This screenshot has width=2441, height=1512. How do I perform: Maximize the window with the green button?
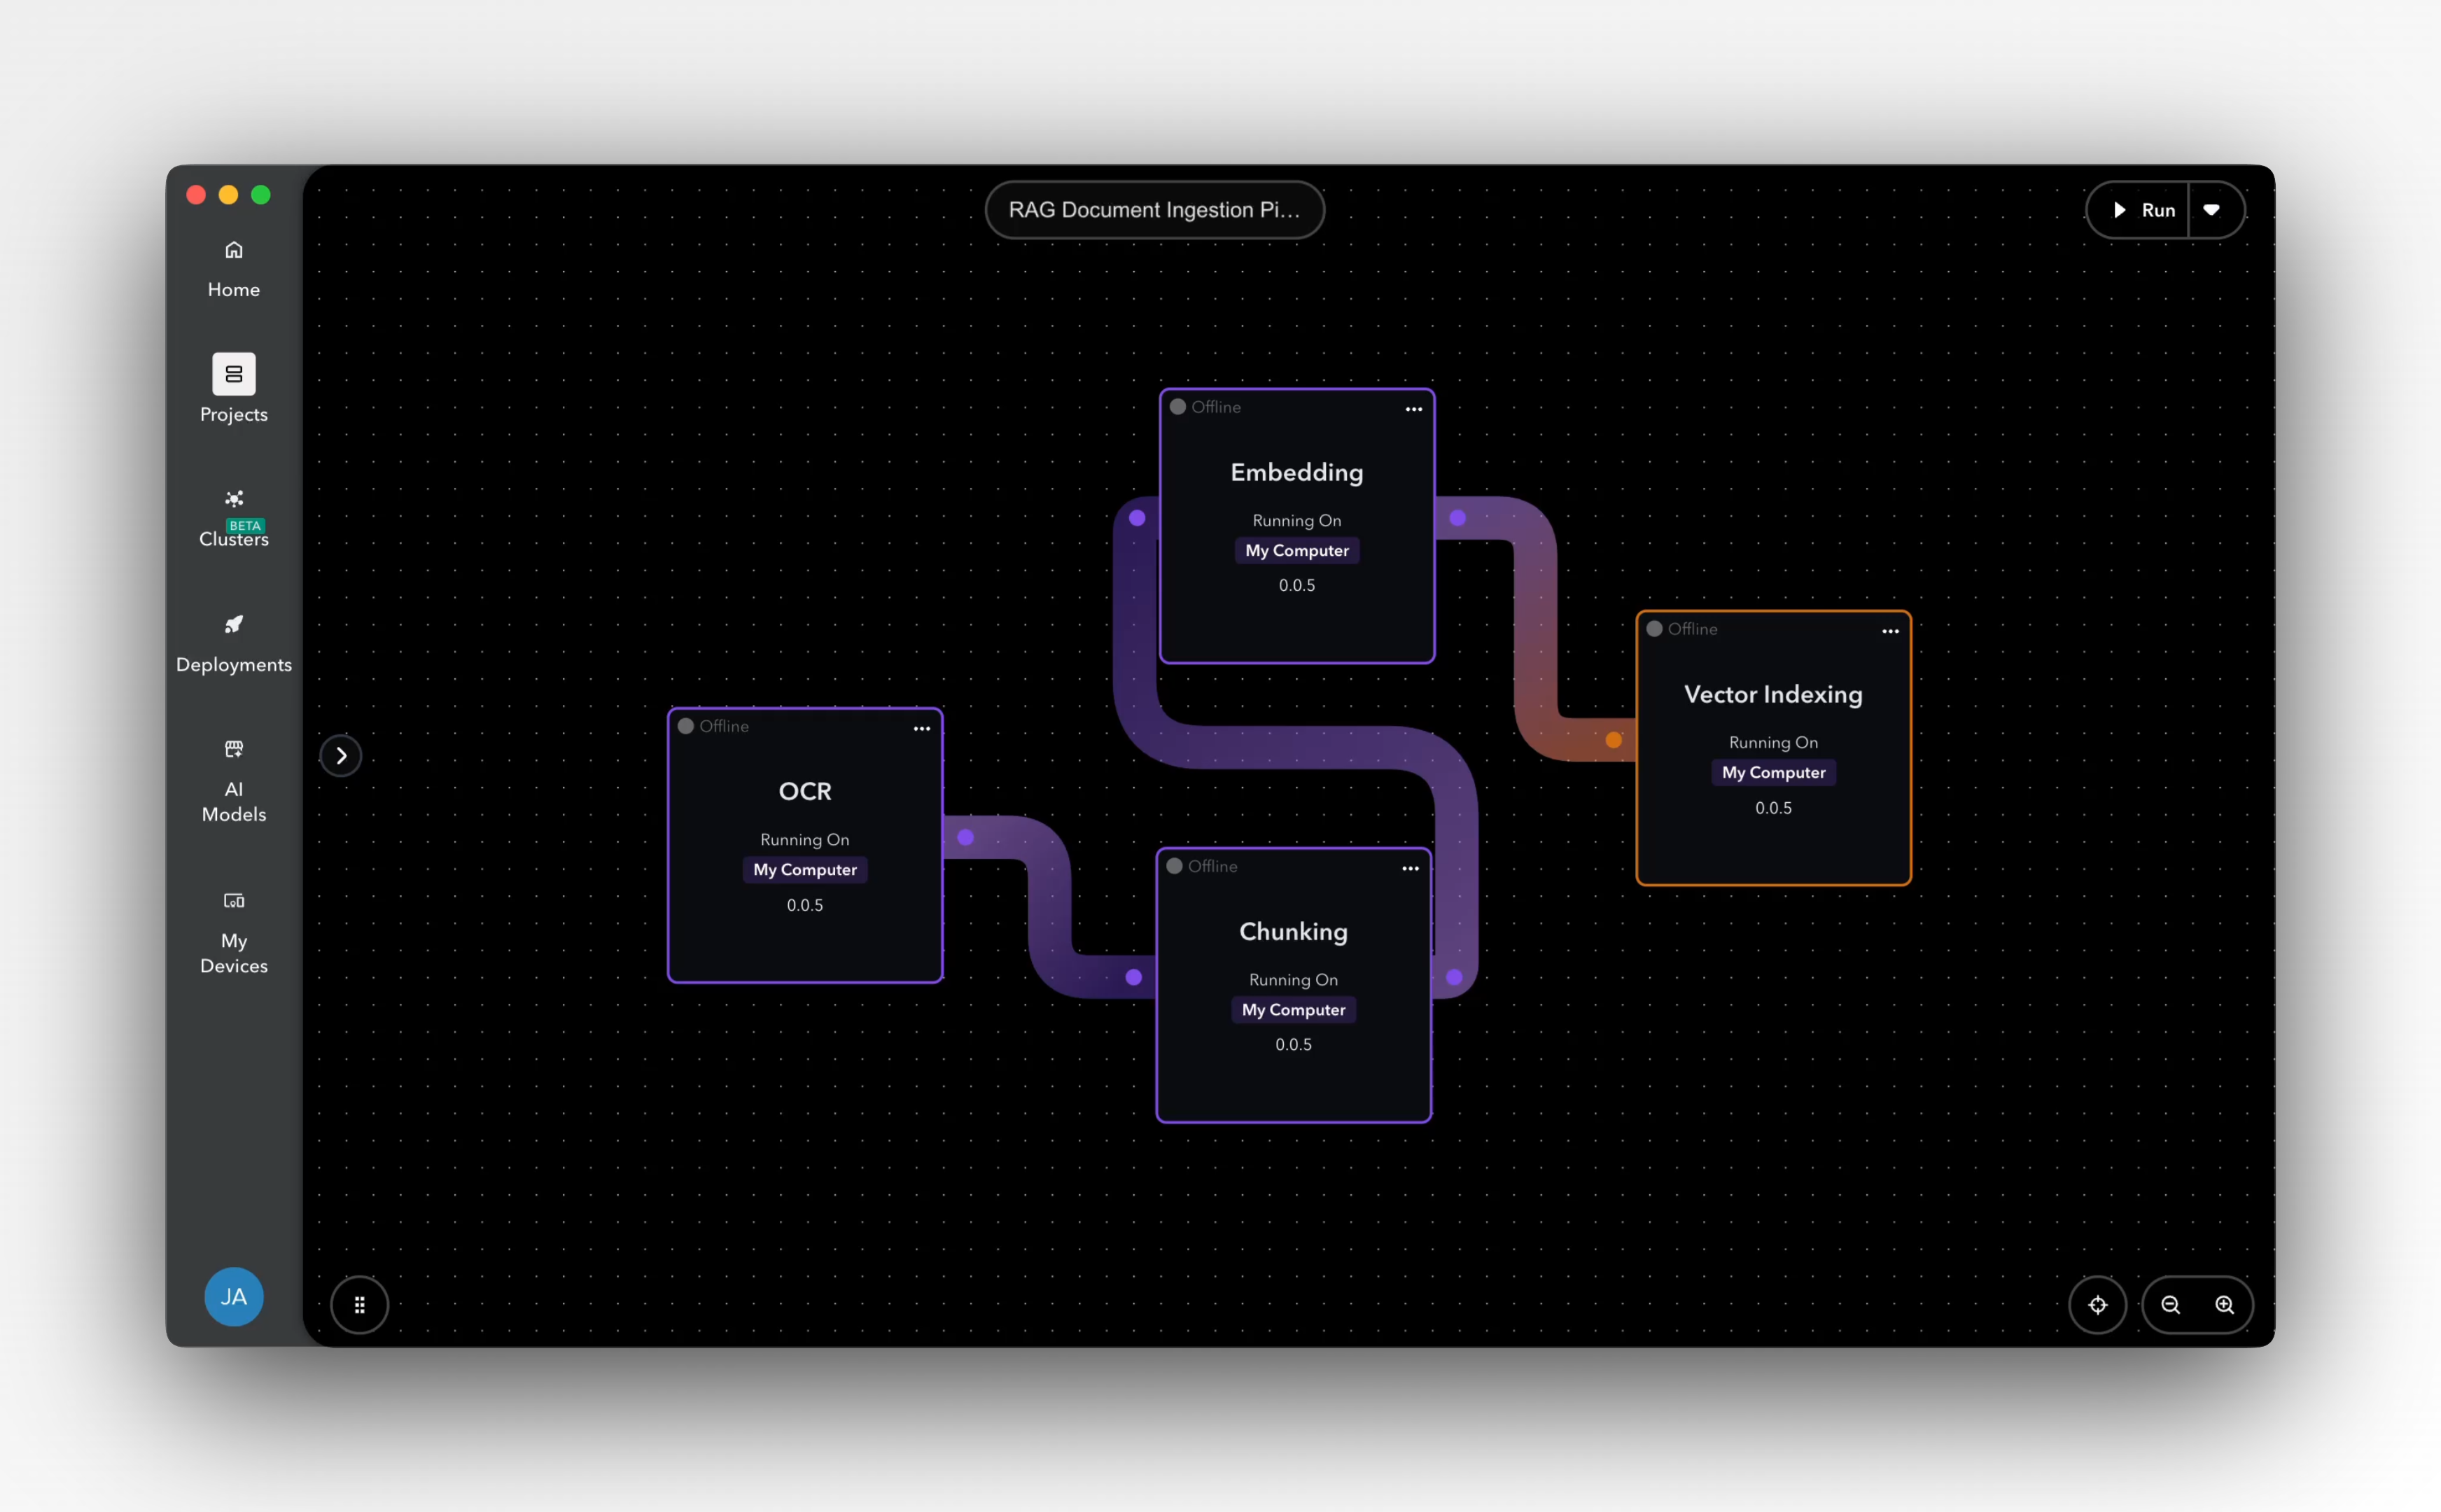point(261,195)
